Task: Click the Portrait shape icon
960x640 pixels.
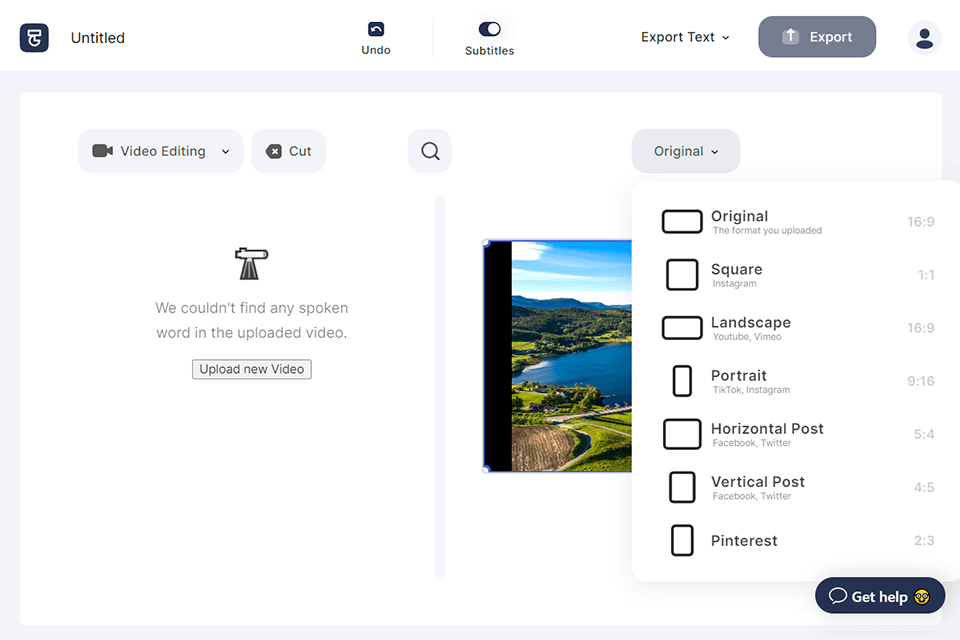Action: (x=682, y=381)
